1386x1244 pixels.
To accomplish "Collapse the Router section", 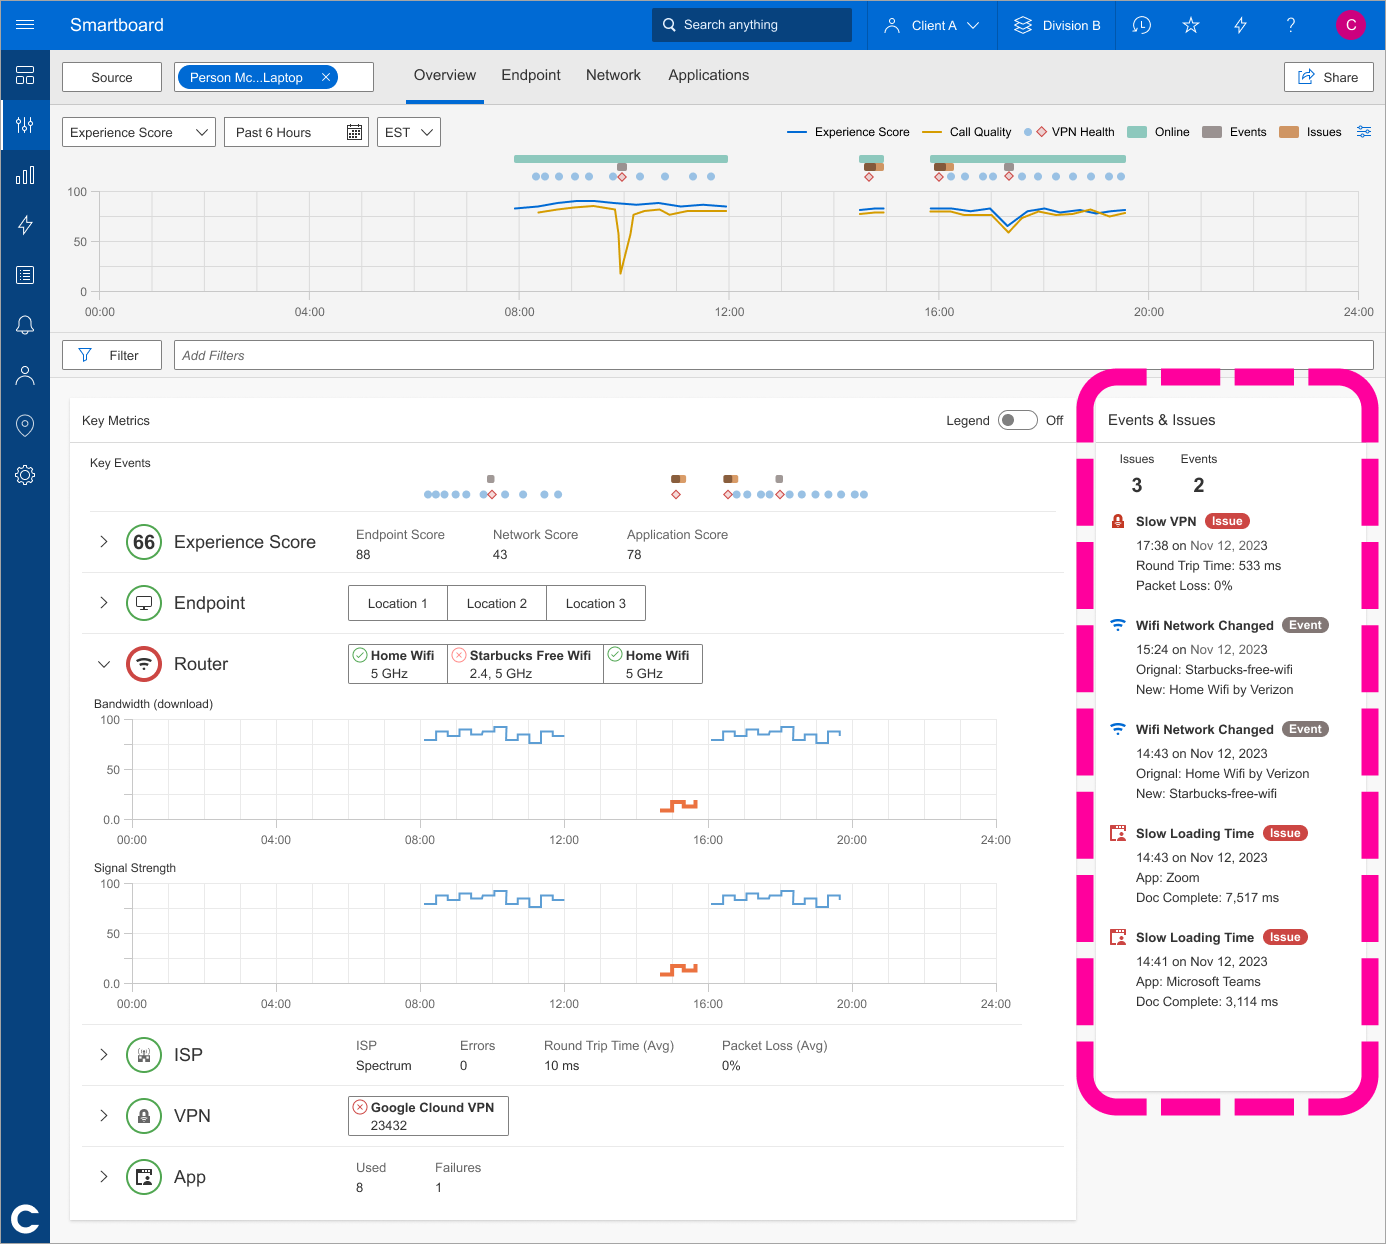I will pos(104,663).
